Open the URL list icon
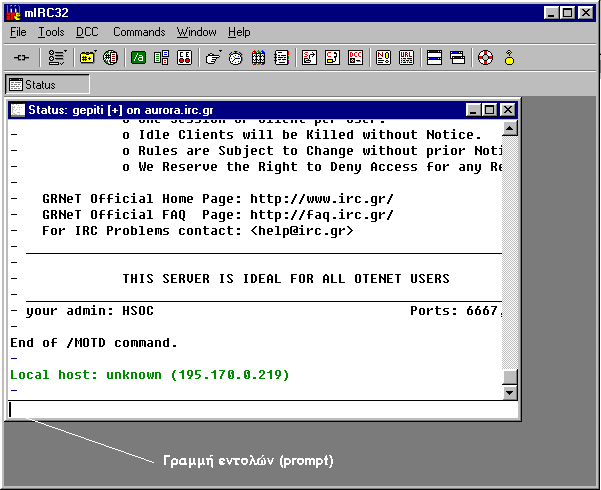Screen dimensions: 601x490 [x=406, y=58]
